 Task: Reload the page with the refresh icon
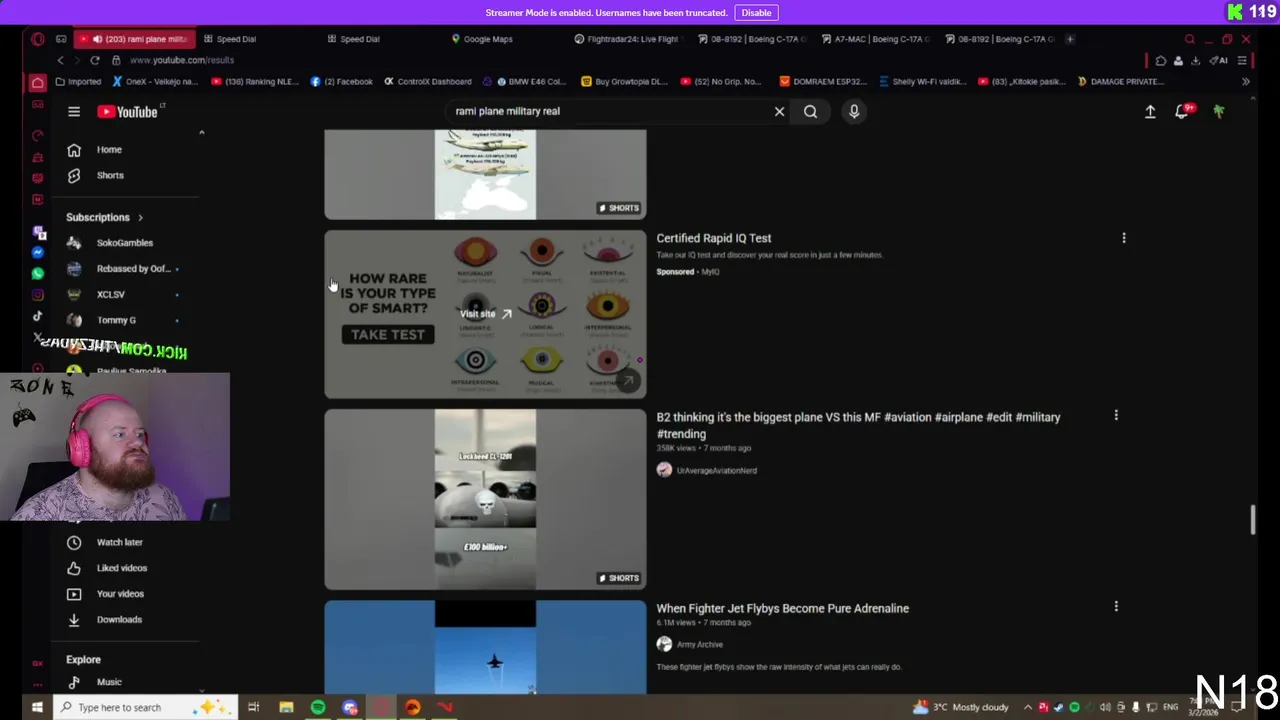95,60
